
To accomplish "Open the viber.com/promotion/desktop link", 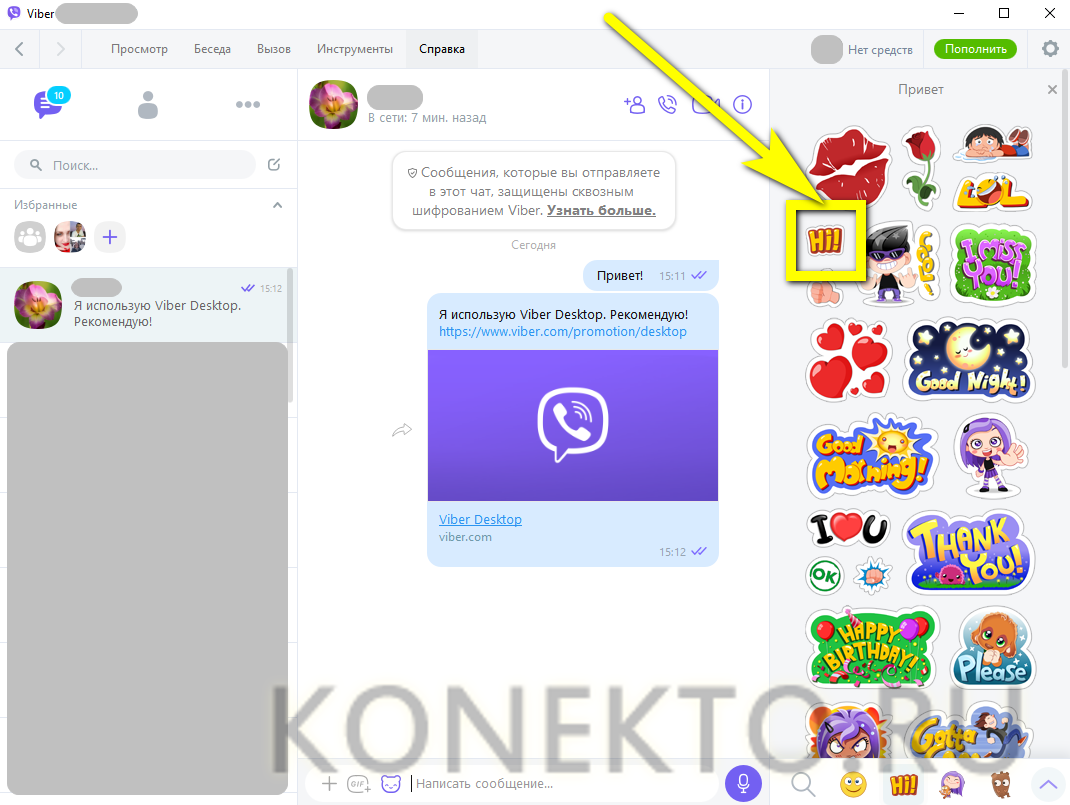I will (x=562, y=332).
